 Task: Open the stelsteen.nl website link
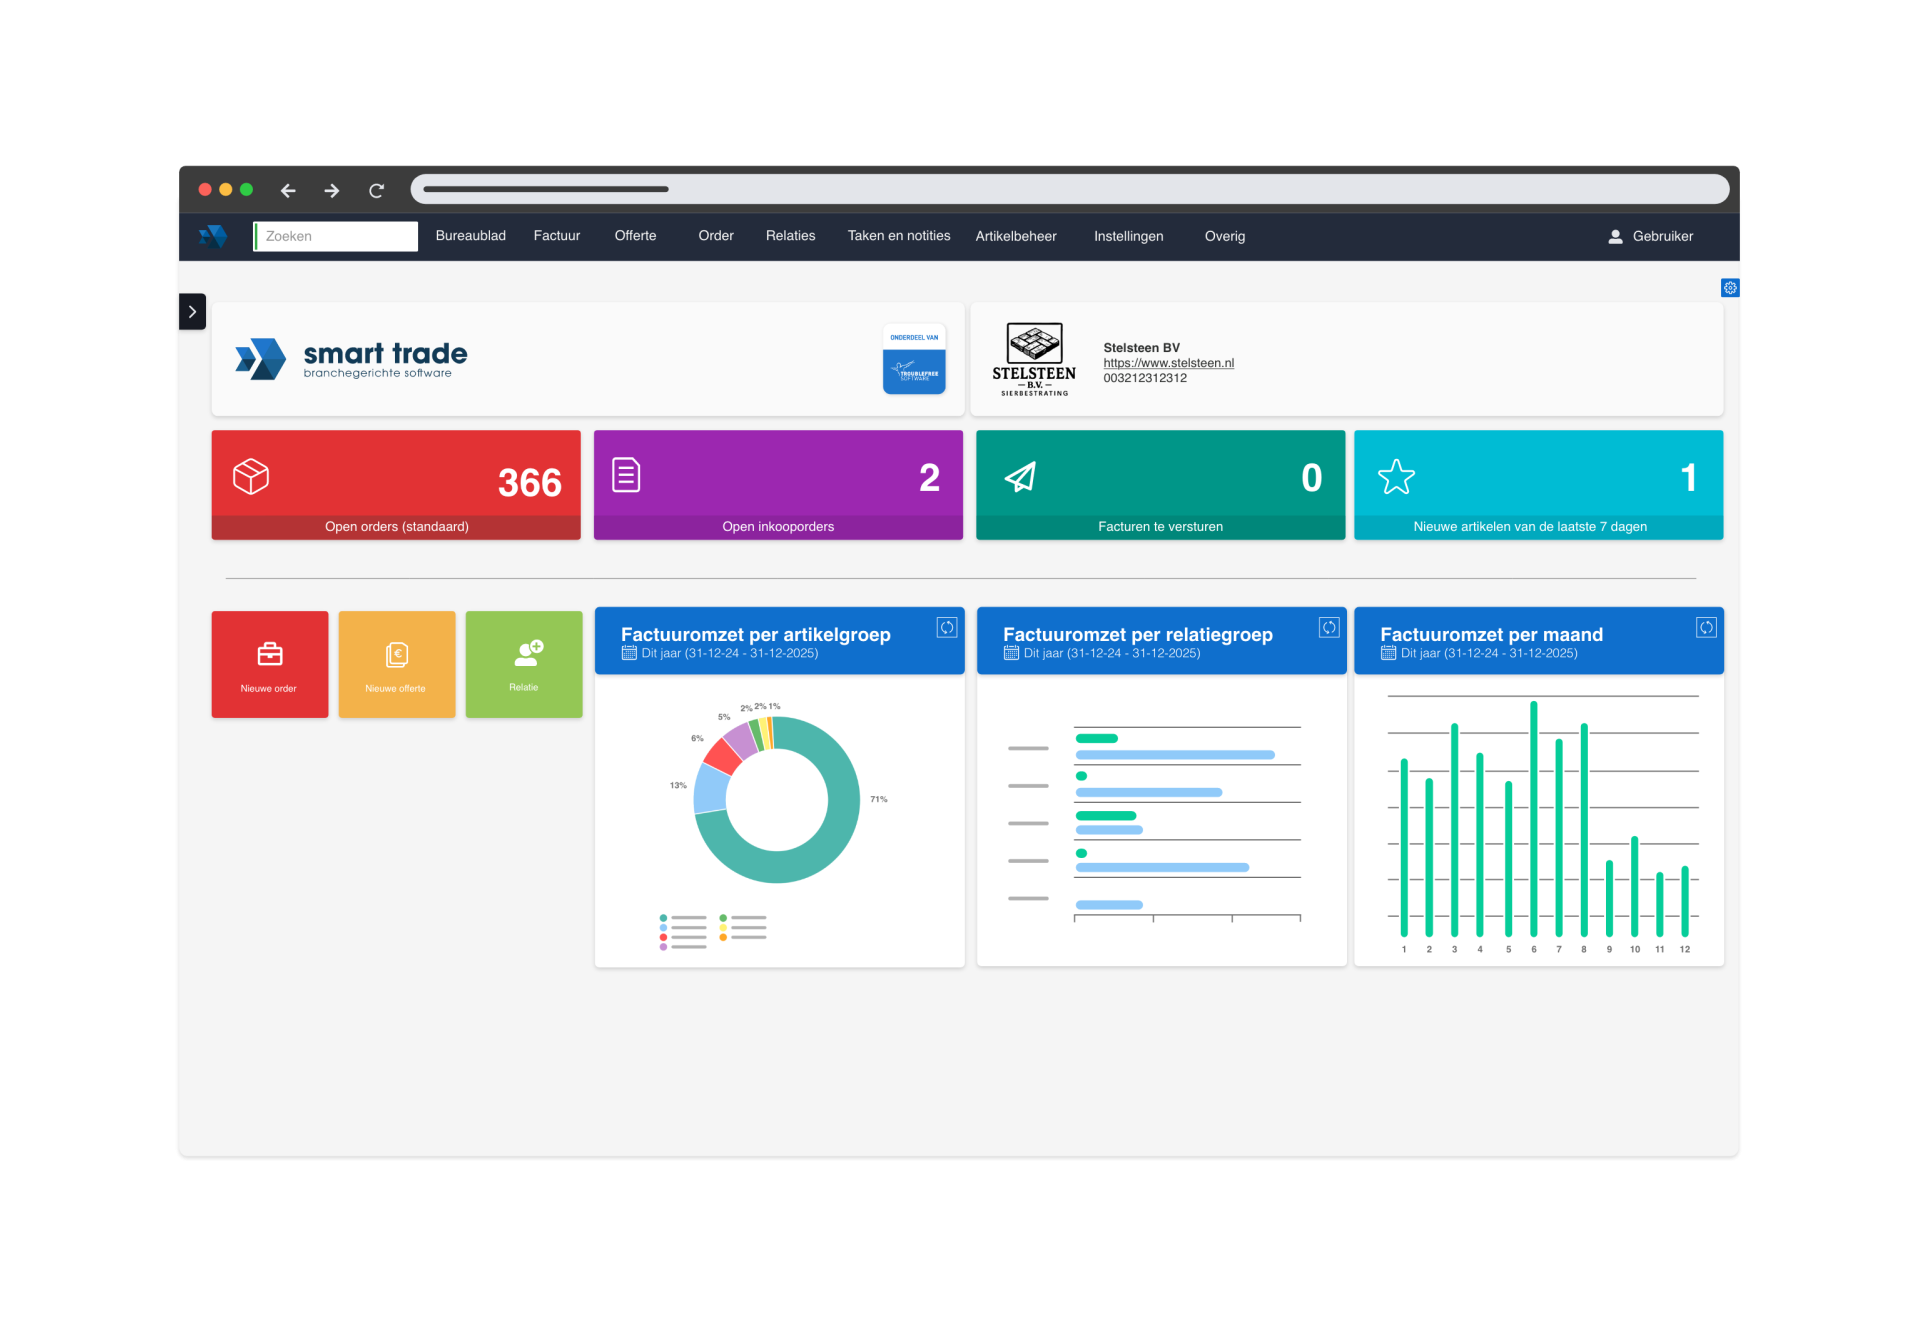coord(1168,363)
